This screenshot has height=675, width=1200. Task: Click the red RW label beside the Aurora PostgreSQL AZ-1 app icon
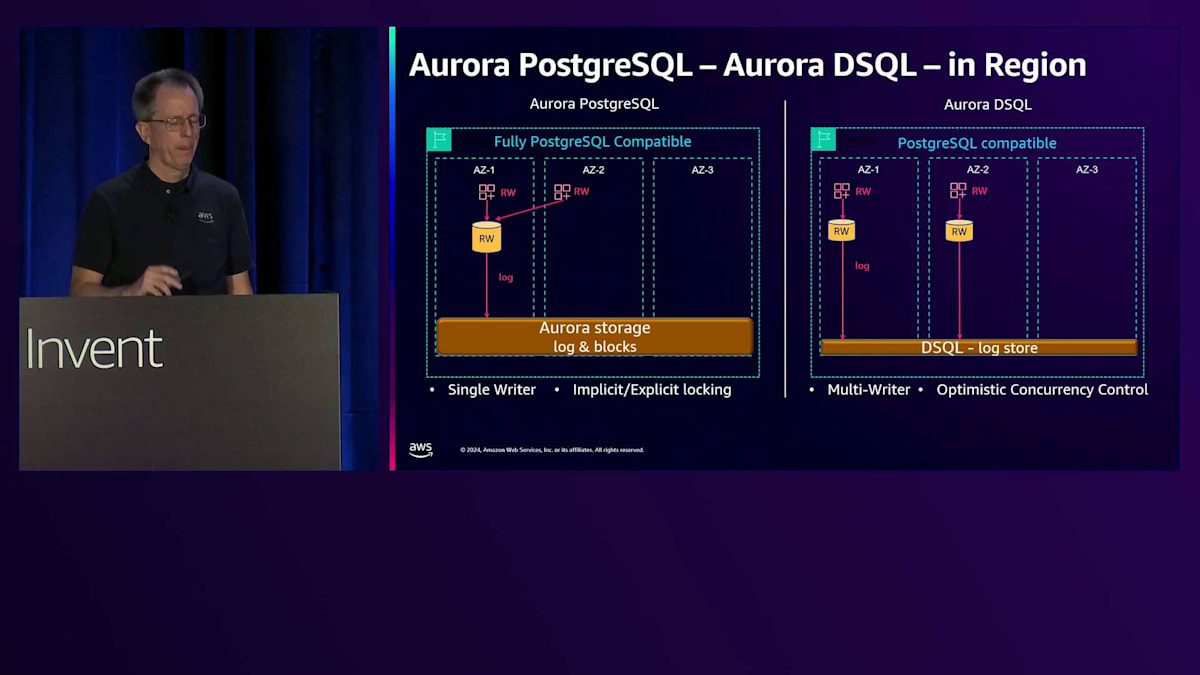pos(508,192)
